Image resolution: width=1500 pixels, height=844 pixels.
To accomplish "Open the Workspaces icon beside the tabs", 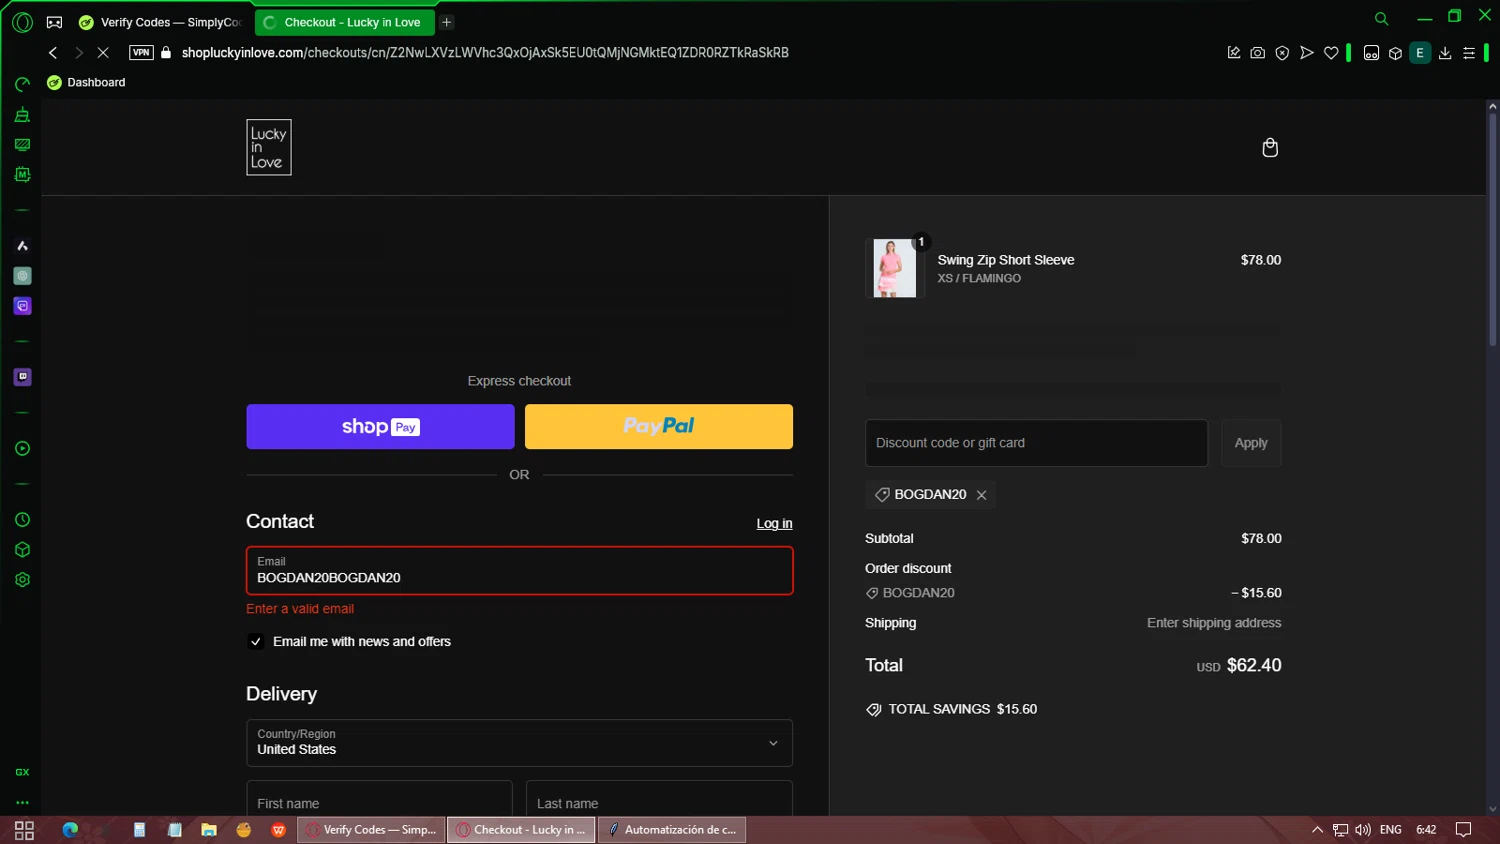I will point(55,22).
